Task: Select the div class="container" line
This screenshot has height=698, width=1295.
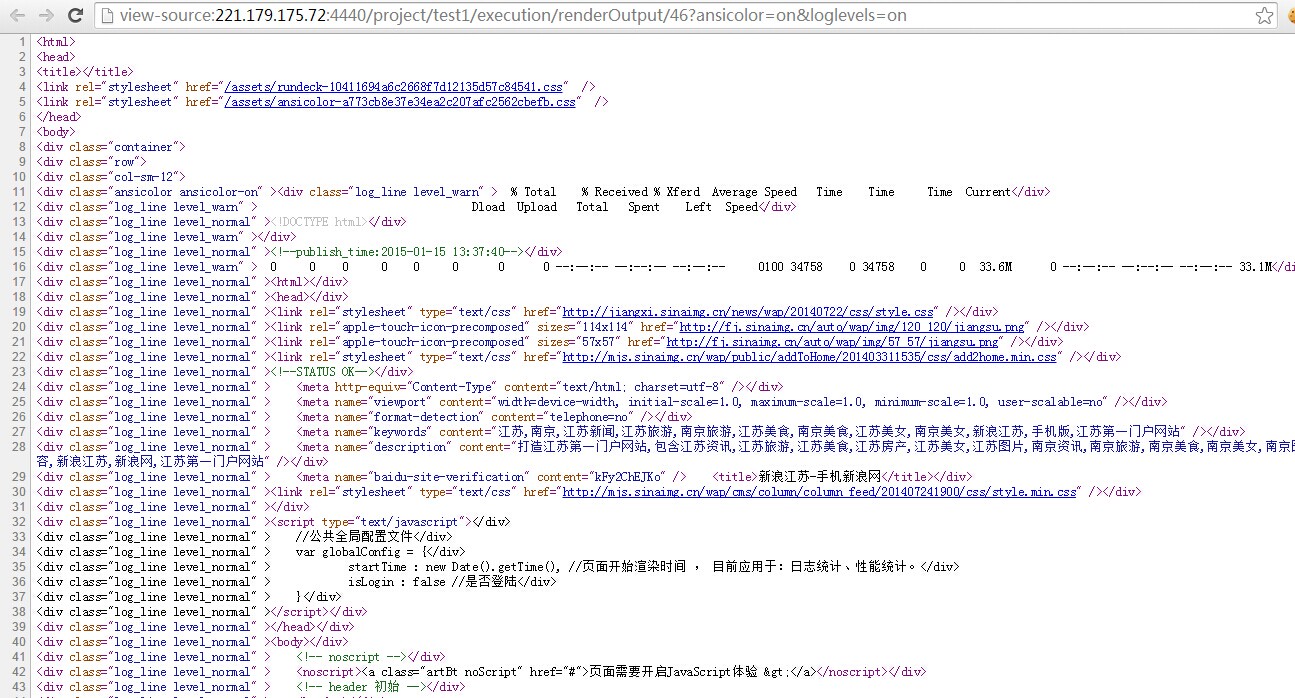Action: click(x=111, y=147)
